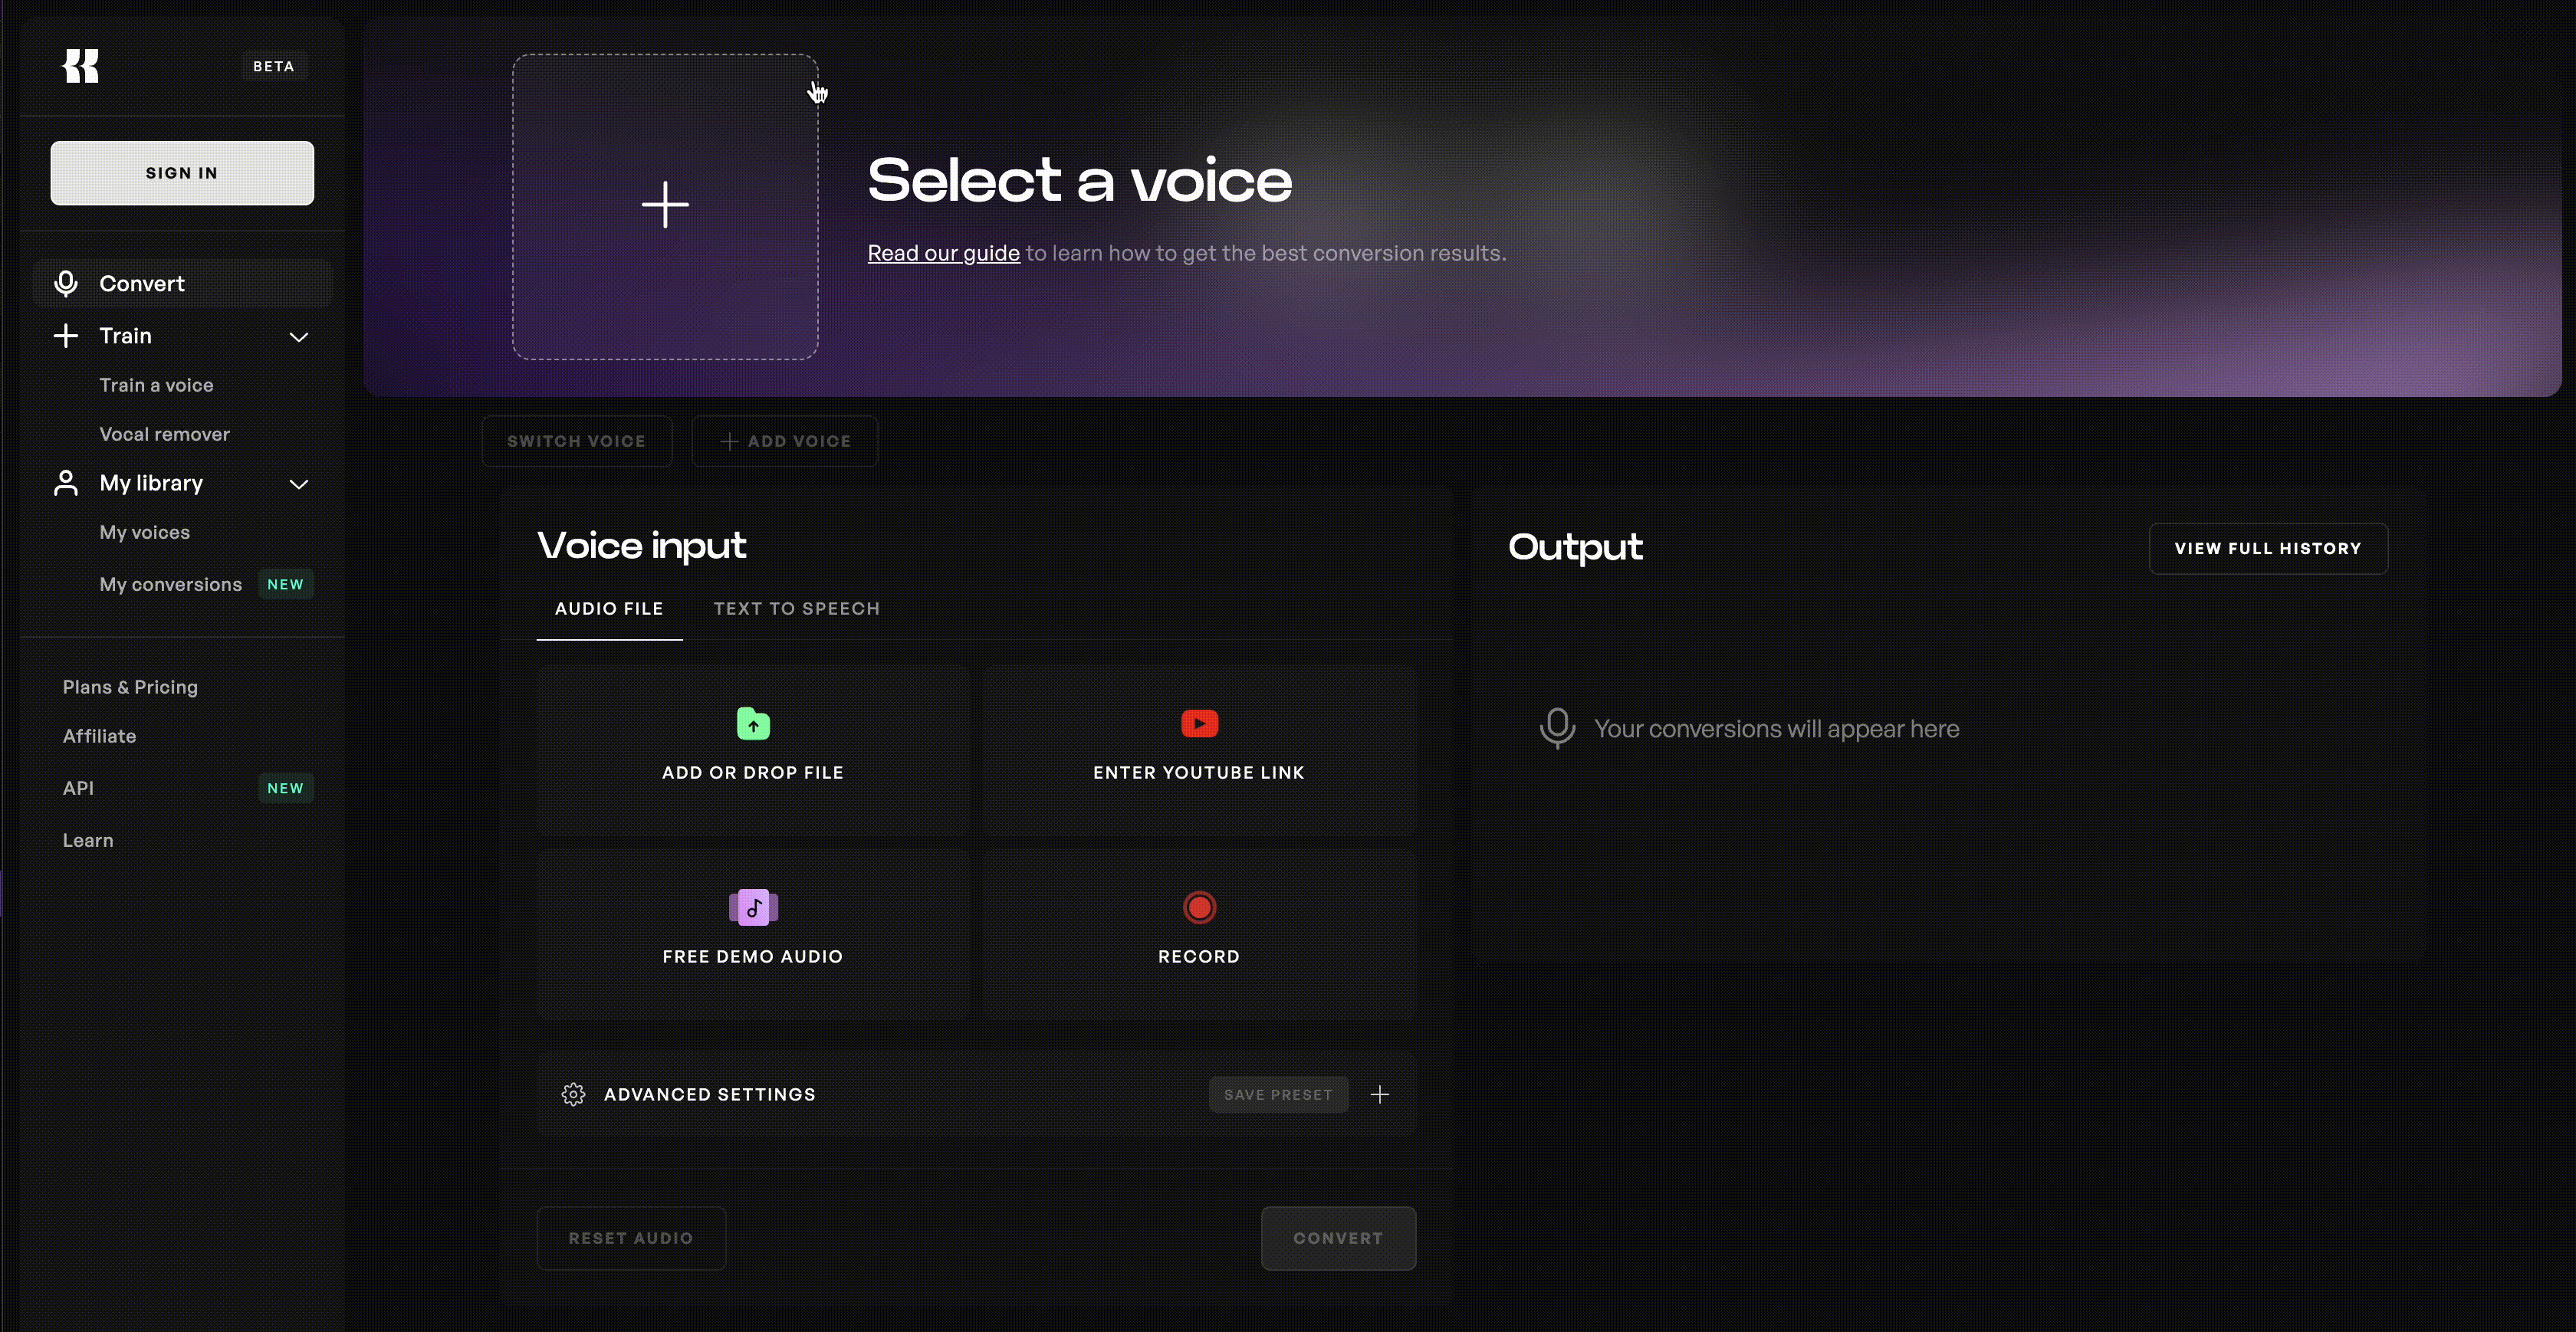Click the Enter YouTube Link icon
The width and height of the screenshot is (2576, 1332).
[x=1198, y=722]
